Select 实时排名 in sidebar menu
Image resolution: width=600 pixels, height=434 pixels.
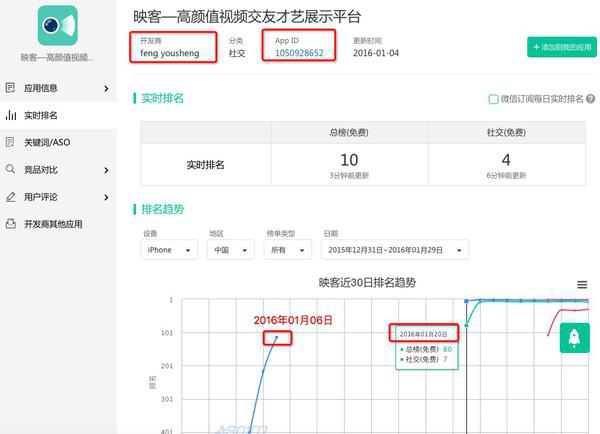coord(58,115)
